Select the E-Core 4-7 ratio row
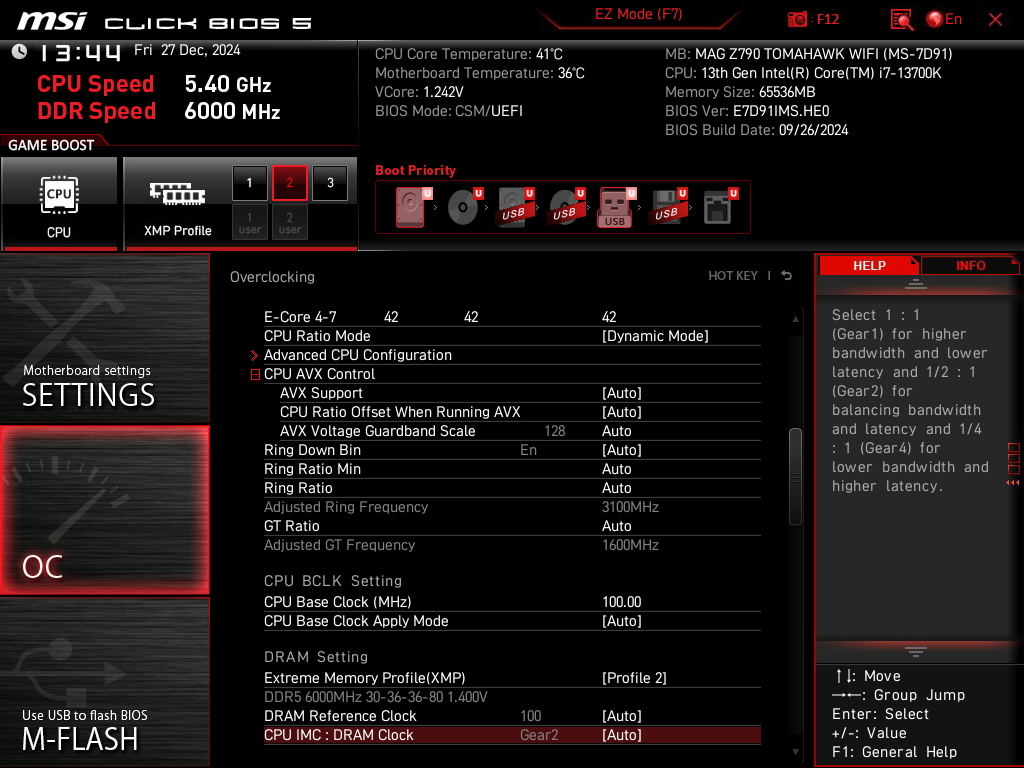This screenshot has width=1024, height=768. click(512, 317)
